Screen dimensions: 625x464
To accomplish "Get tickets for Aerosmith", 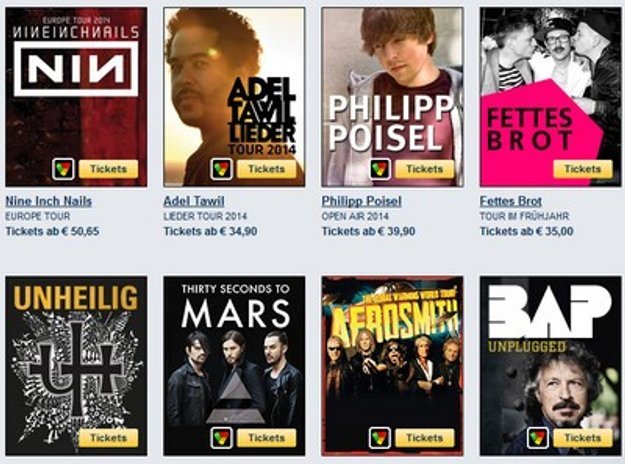I will [x=425, y=438].
